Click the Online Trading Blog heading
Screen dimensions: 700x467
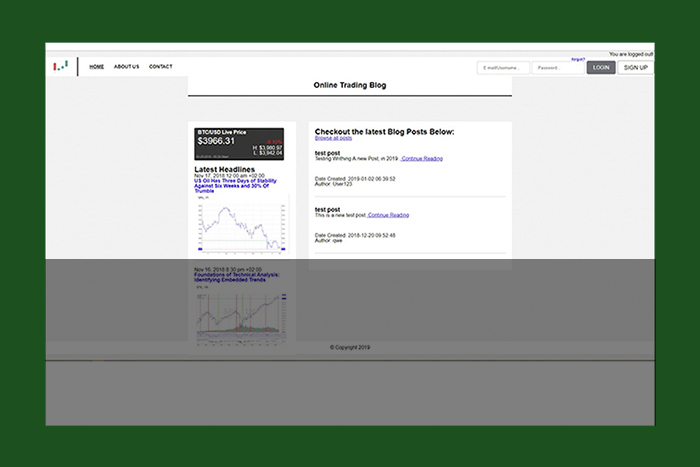350,85
